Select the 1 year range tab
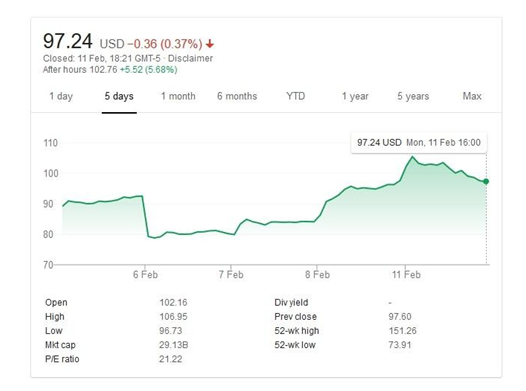The width and height of the screenshot is (526, 391). [x=355, y=96]
